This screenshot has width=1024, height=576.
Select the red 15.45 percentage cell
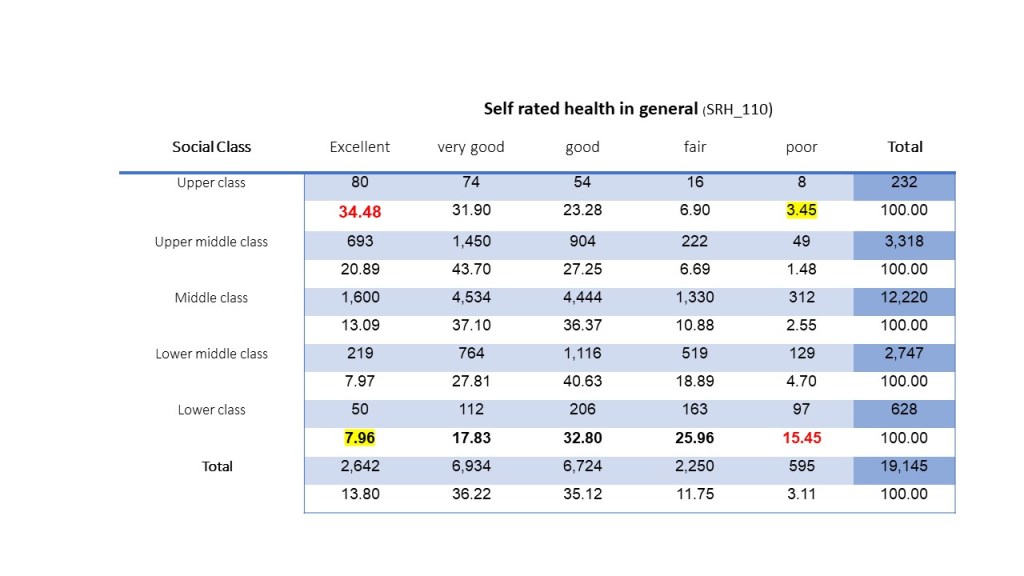tap(801, 438)
